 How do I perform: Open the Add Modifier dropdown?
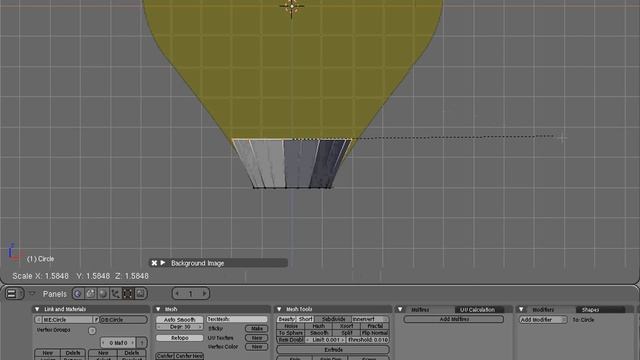[543, 320]
